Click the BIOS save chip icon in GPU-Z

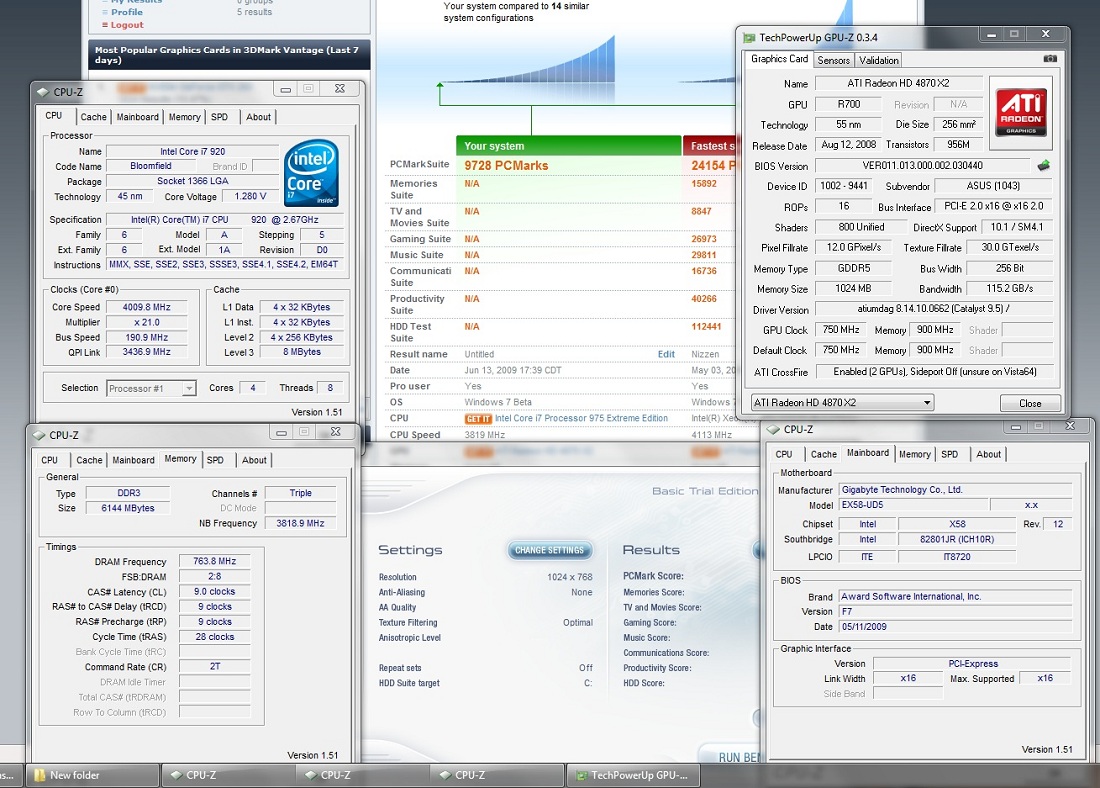pos(1044,166)
